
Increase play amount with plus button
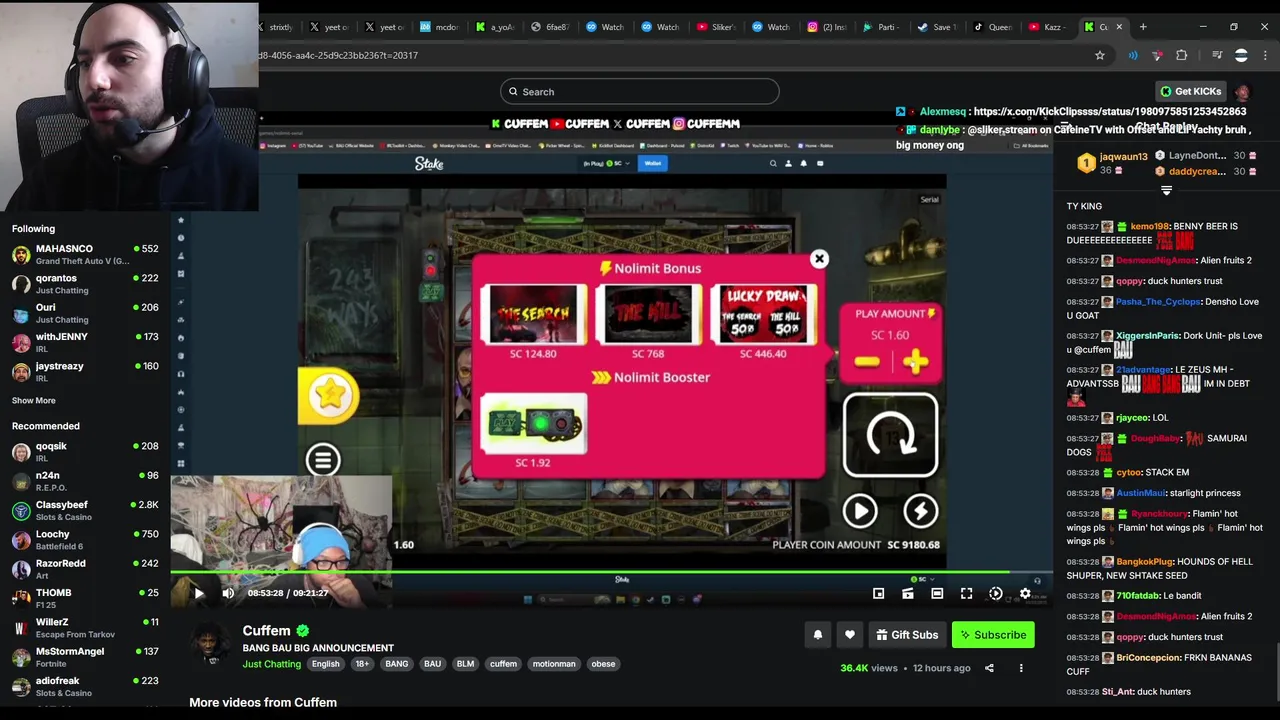pyautogui.click(x=915, y=362)
